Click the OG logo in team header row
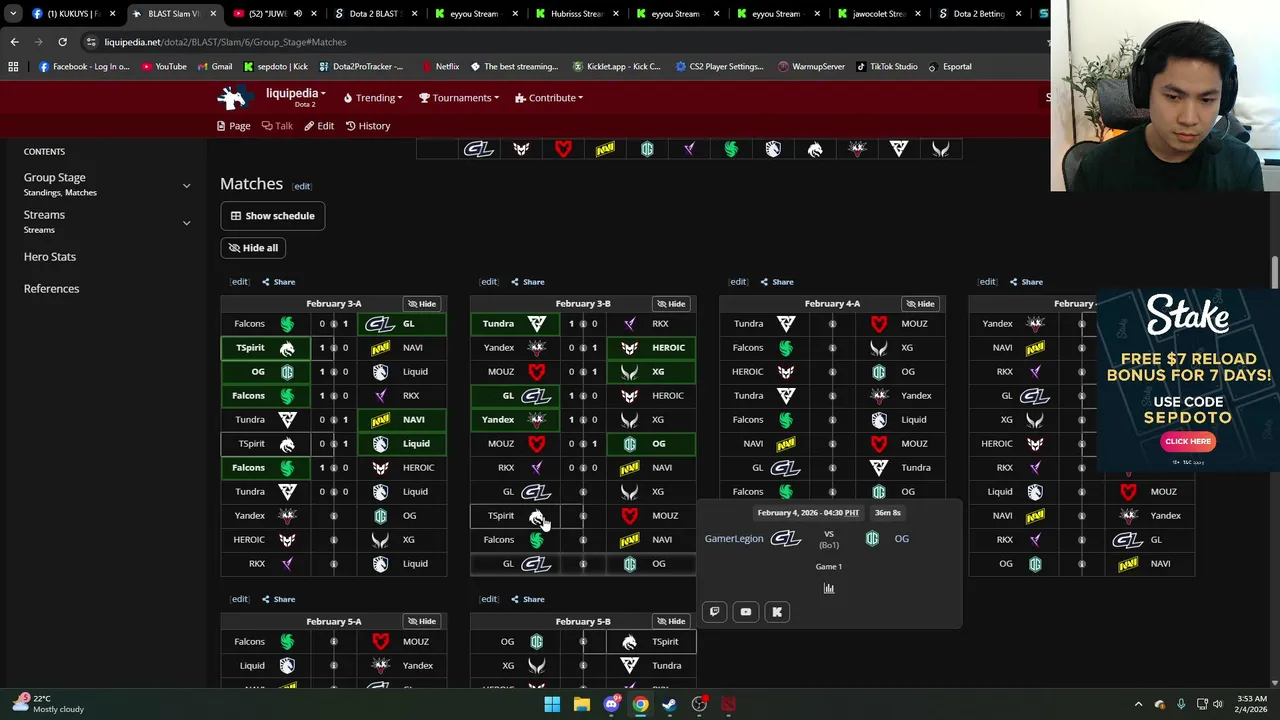 [647, 149]
